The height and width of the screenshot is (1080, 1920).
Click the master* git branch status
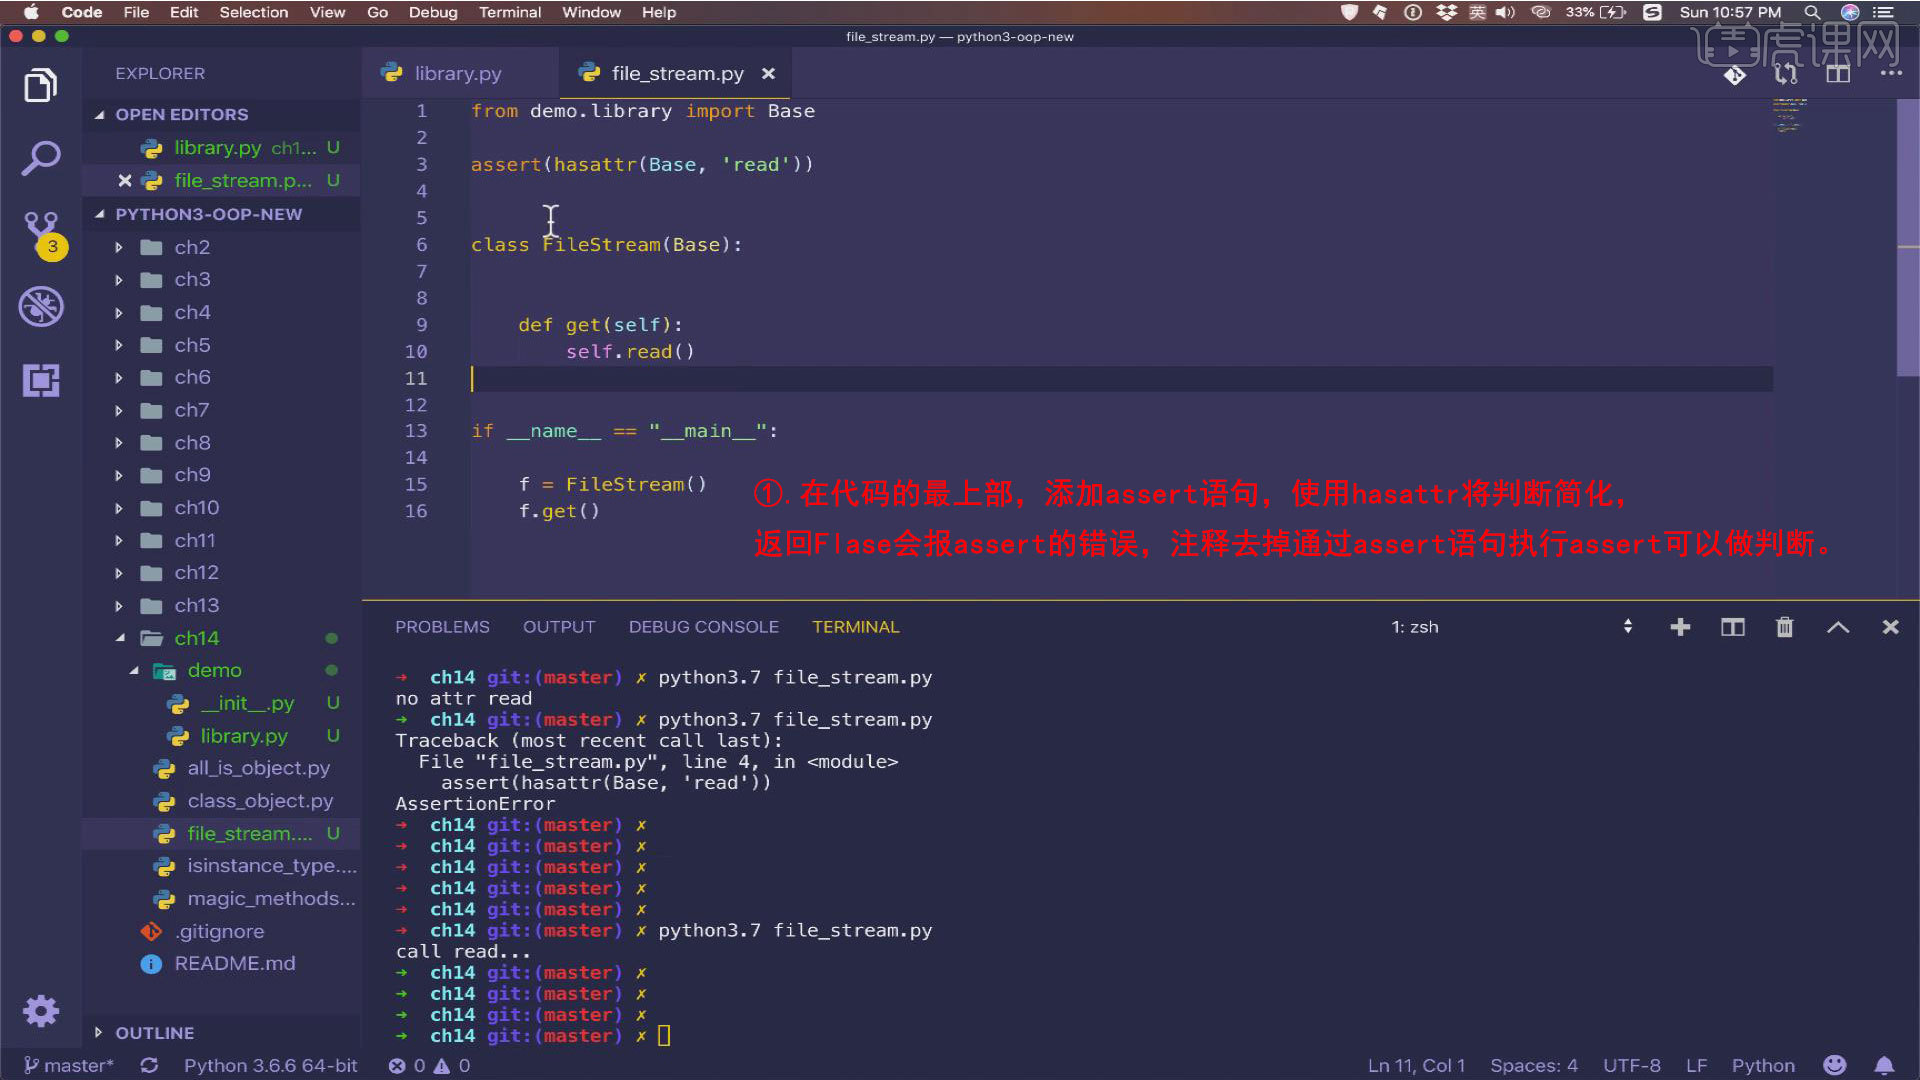tap(69, 1066)
